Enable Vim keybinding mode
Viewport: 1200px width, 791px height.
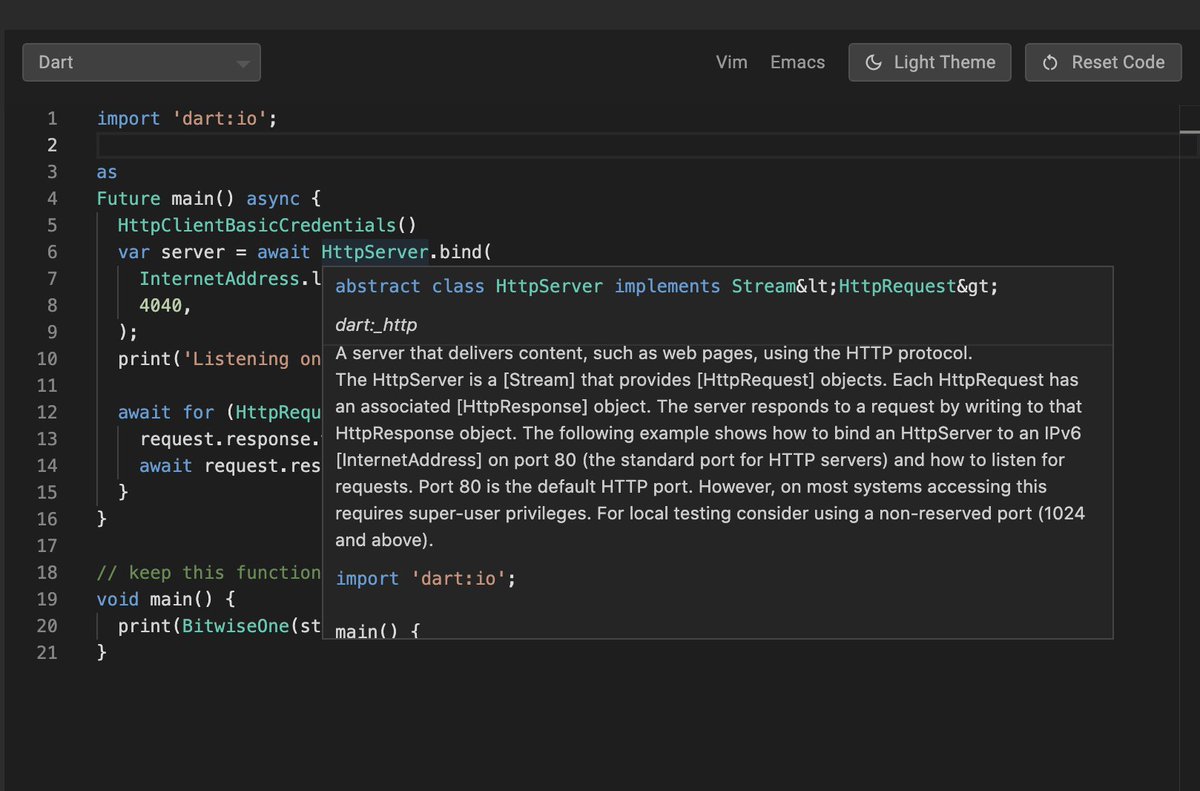[732, 62]
